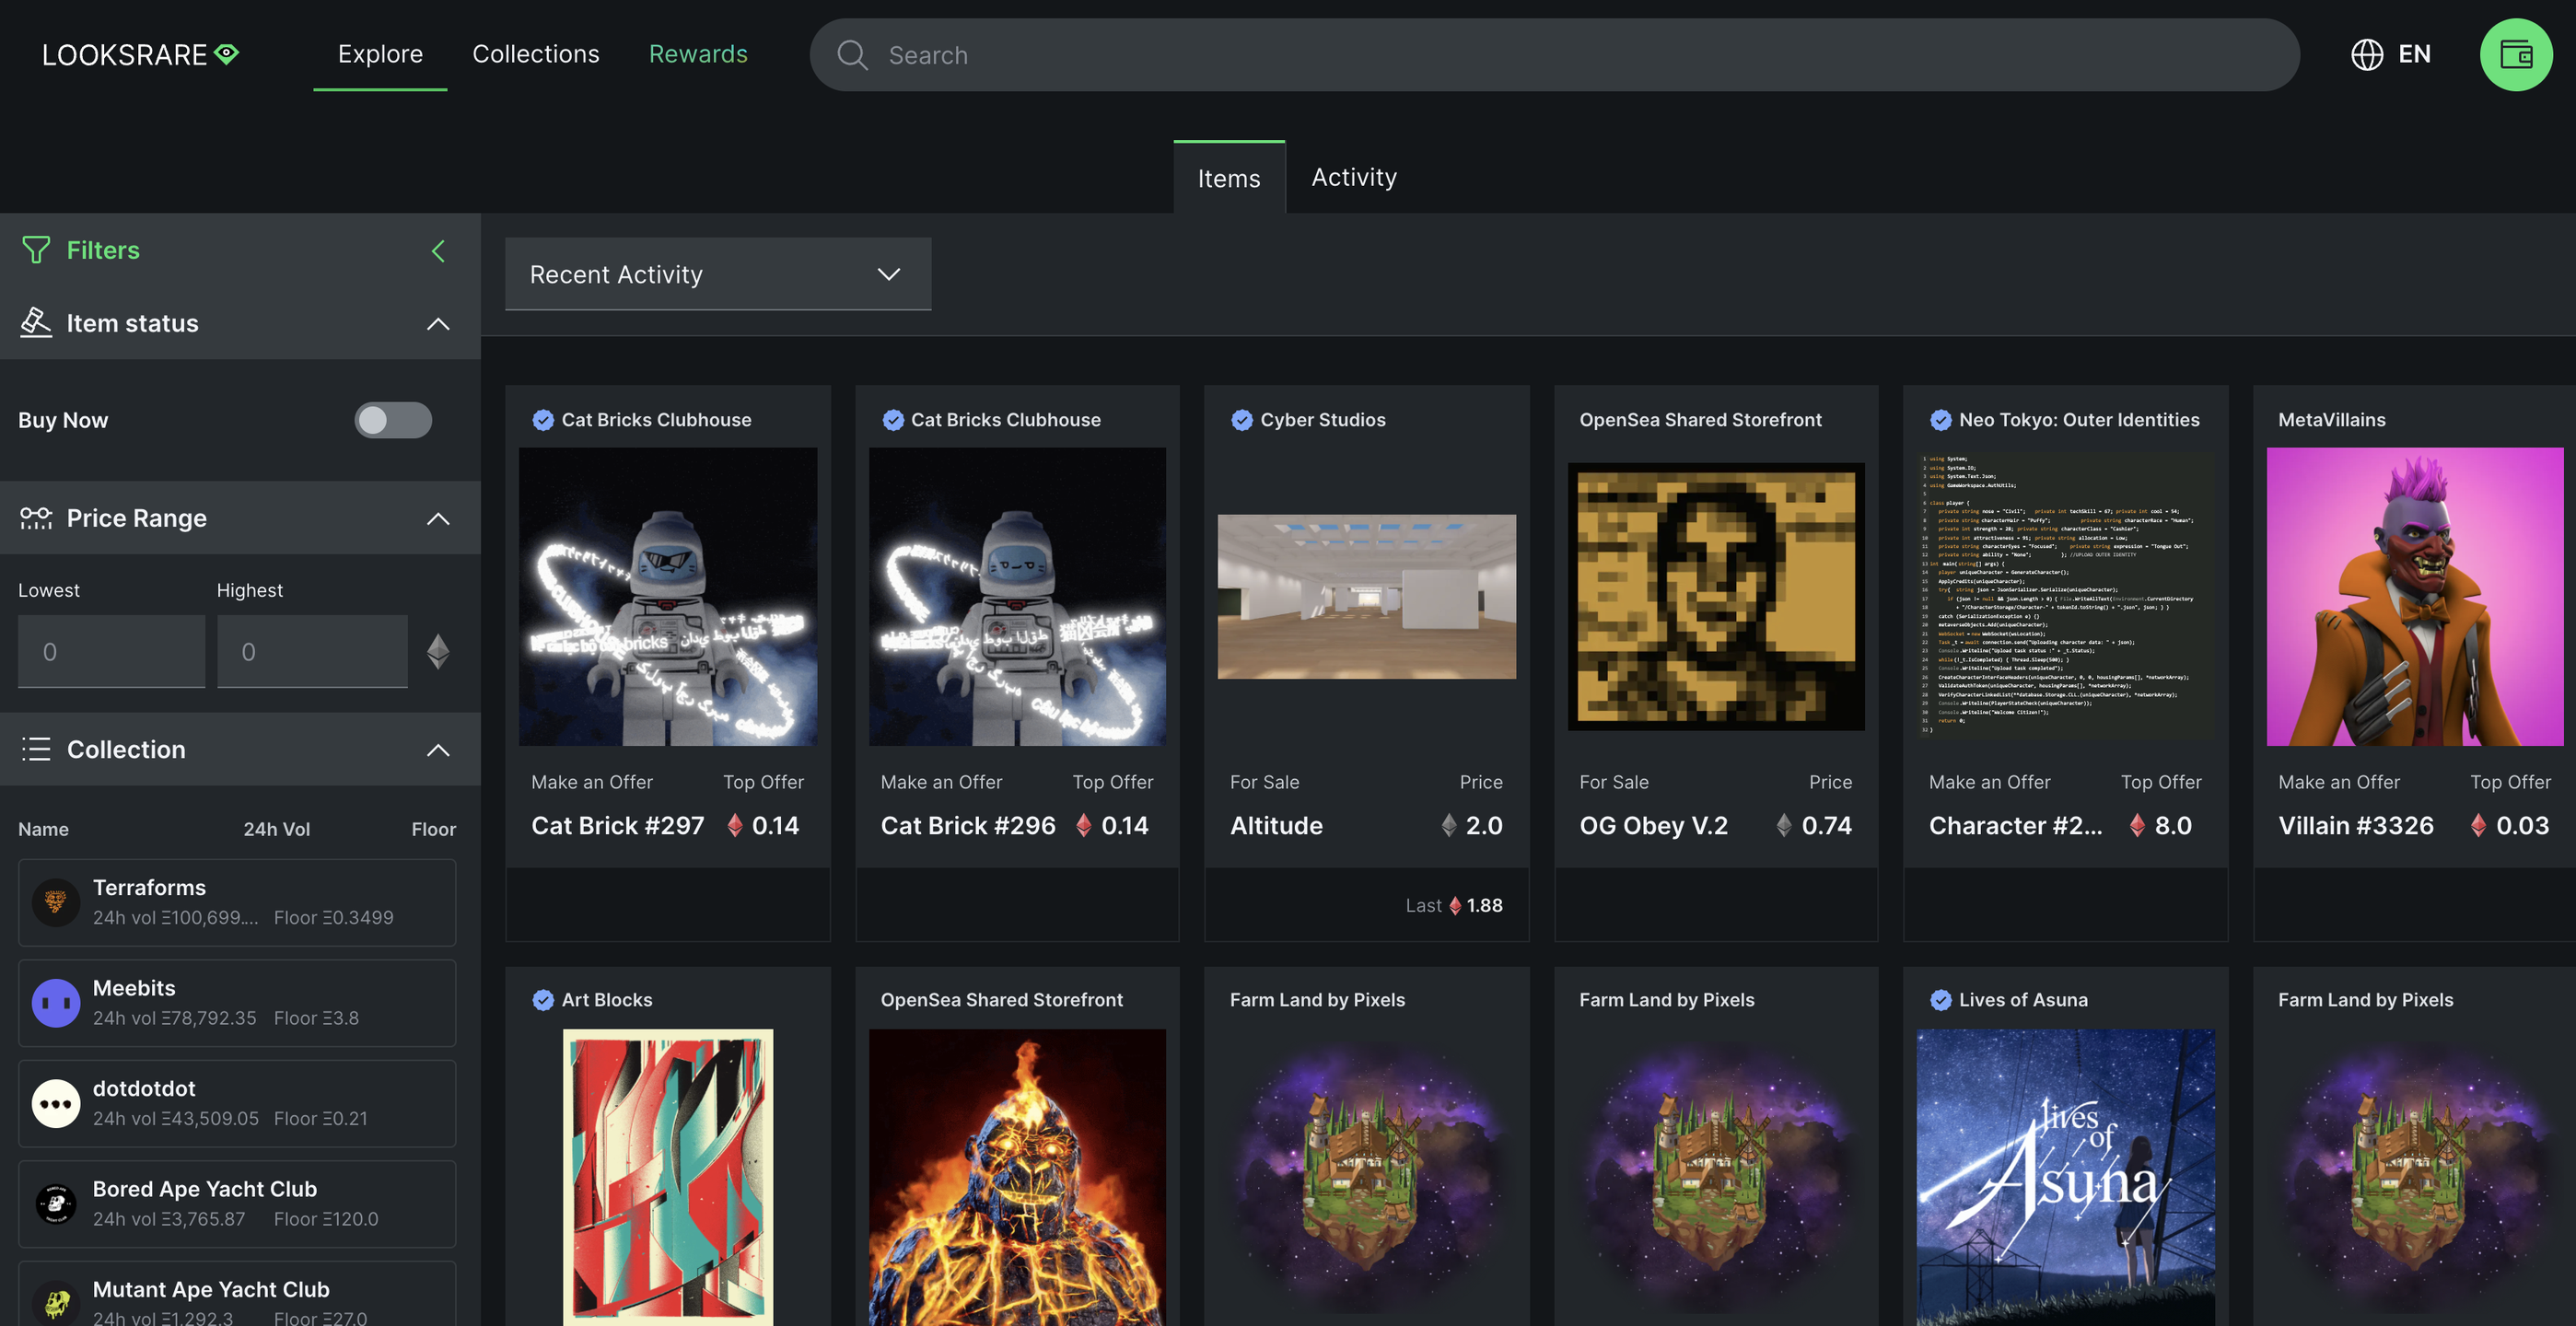
Task: Open the Recent Activity sort dropdown
Action: (x=717, y=274)
